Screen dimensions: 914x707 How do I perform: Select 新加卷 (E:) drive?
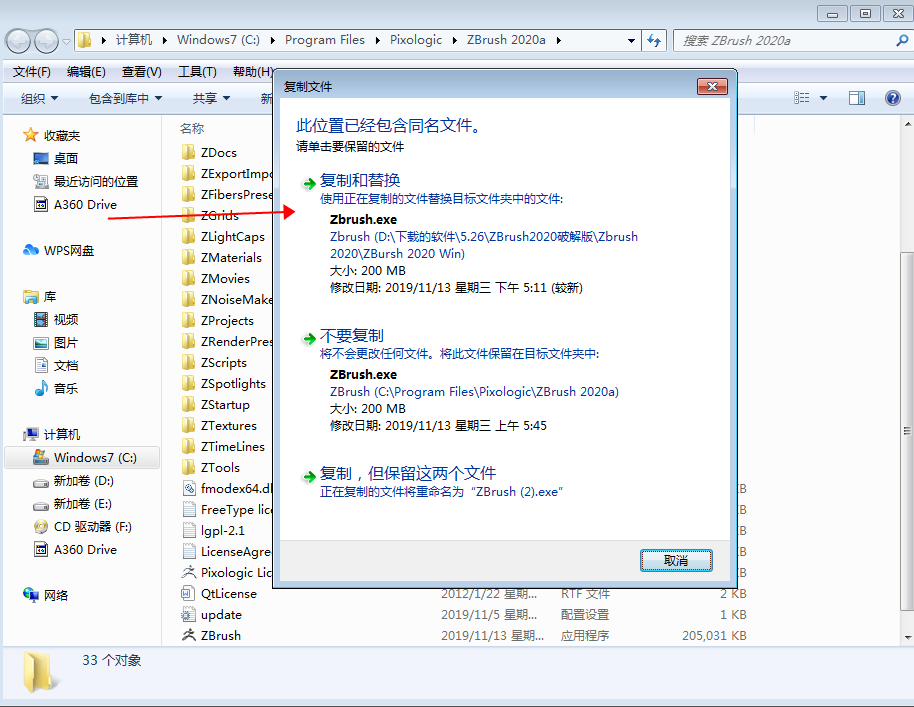(x=83, y=504)
